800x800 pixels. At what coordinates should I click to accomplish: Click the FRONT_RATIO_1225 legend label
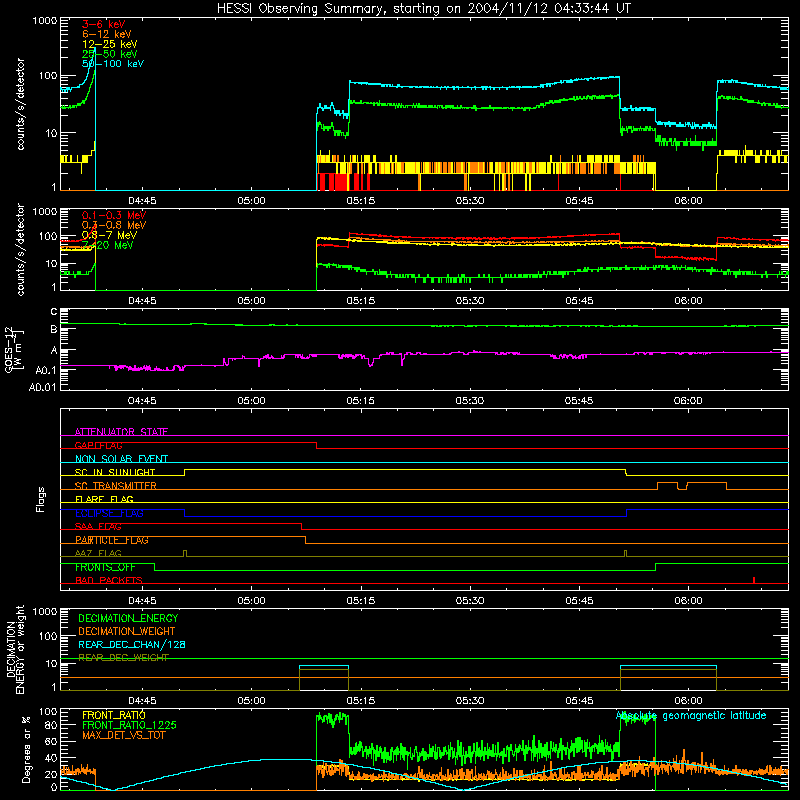click(x=130, y=725)
